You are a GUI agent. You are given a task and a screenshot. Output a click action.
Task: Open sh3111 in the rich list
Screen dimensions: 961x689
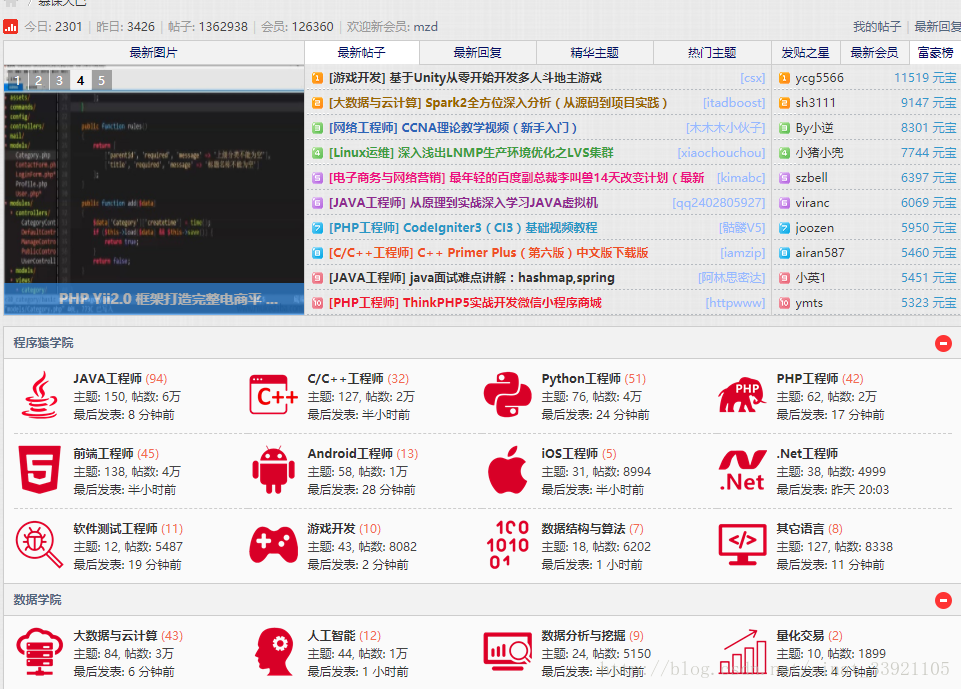tap(815, 103)
